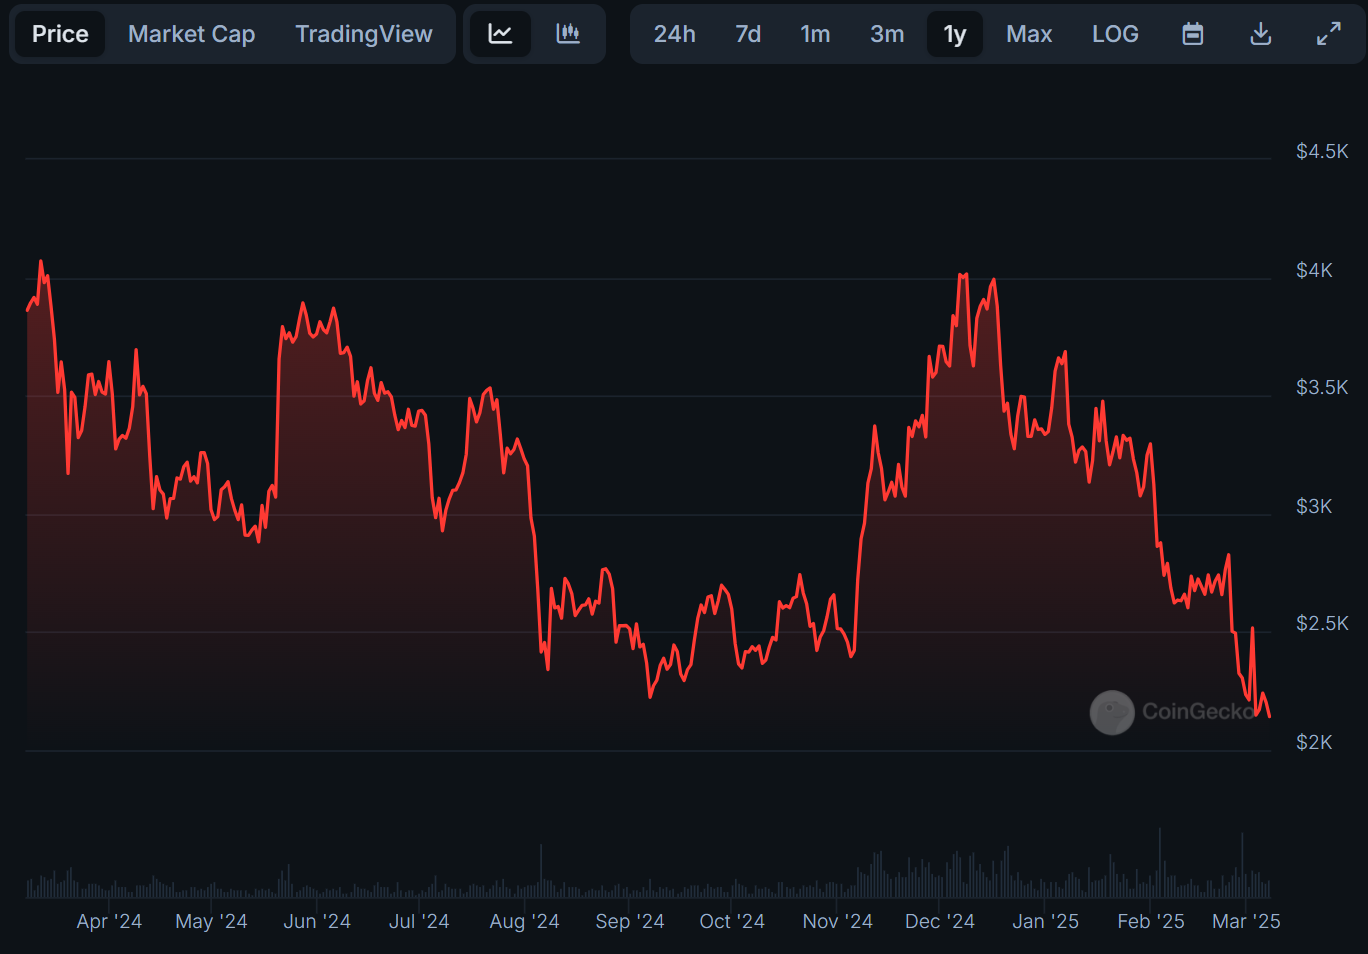Click the Jun '24 date label
The height and width of the screenshot is (954, 1368).
coord(317,922)
